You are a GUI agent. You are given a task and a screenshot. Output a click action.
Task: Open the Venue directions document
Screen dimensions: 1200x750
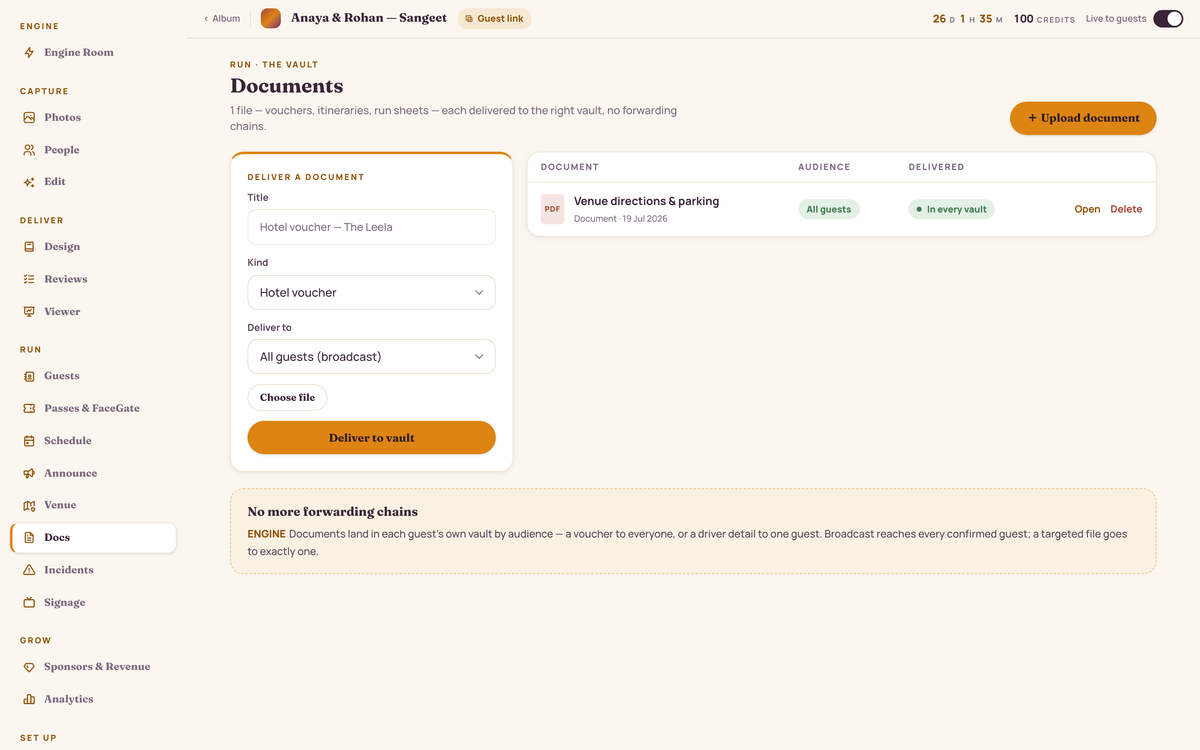pyautogui.click(x=1087, y=209)
